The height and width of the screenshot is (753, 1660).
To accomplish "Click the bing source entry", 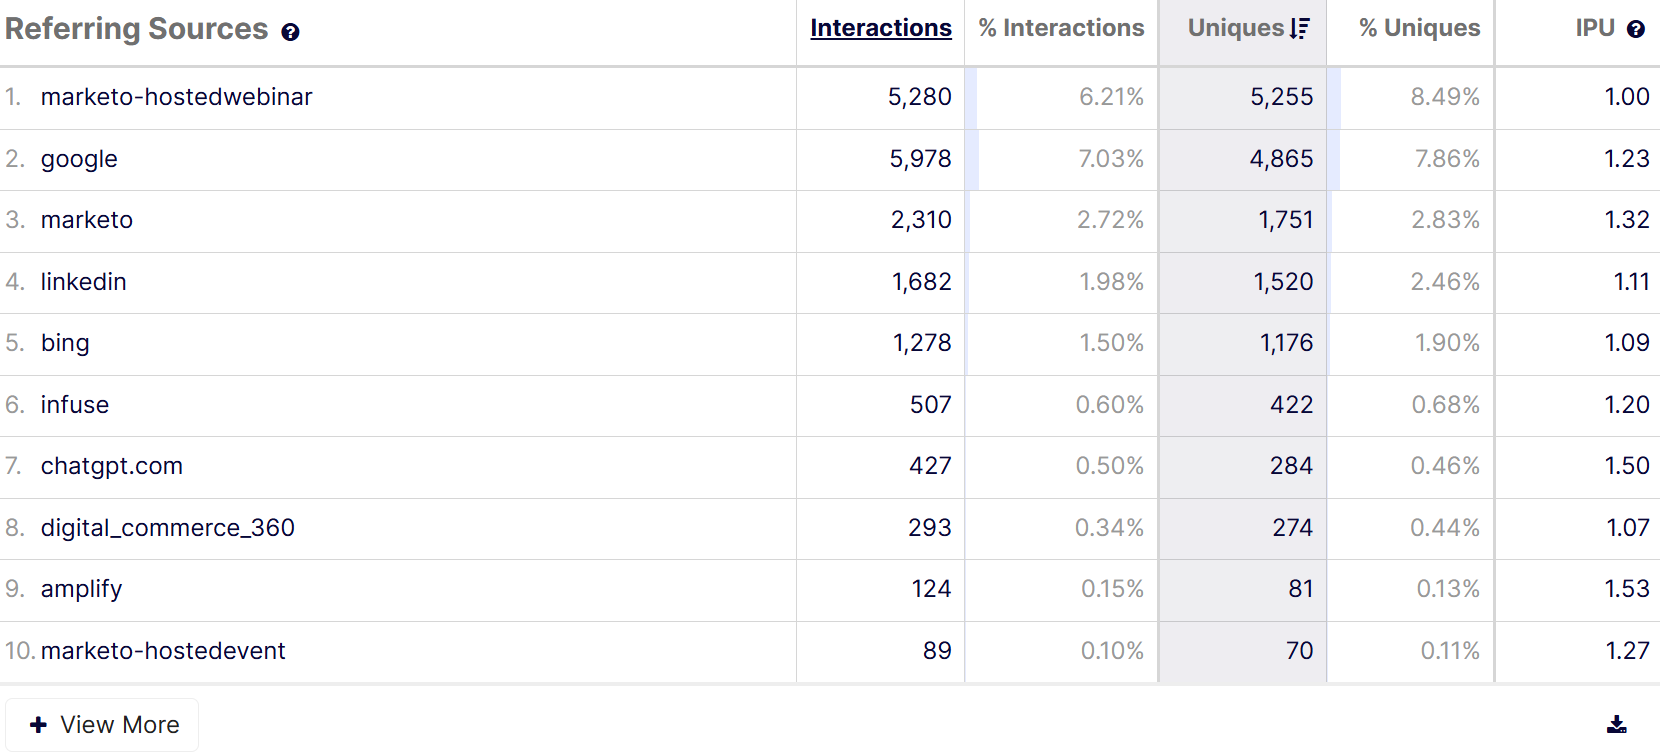I will pyautogui.click(x=65, y=343).
